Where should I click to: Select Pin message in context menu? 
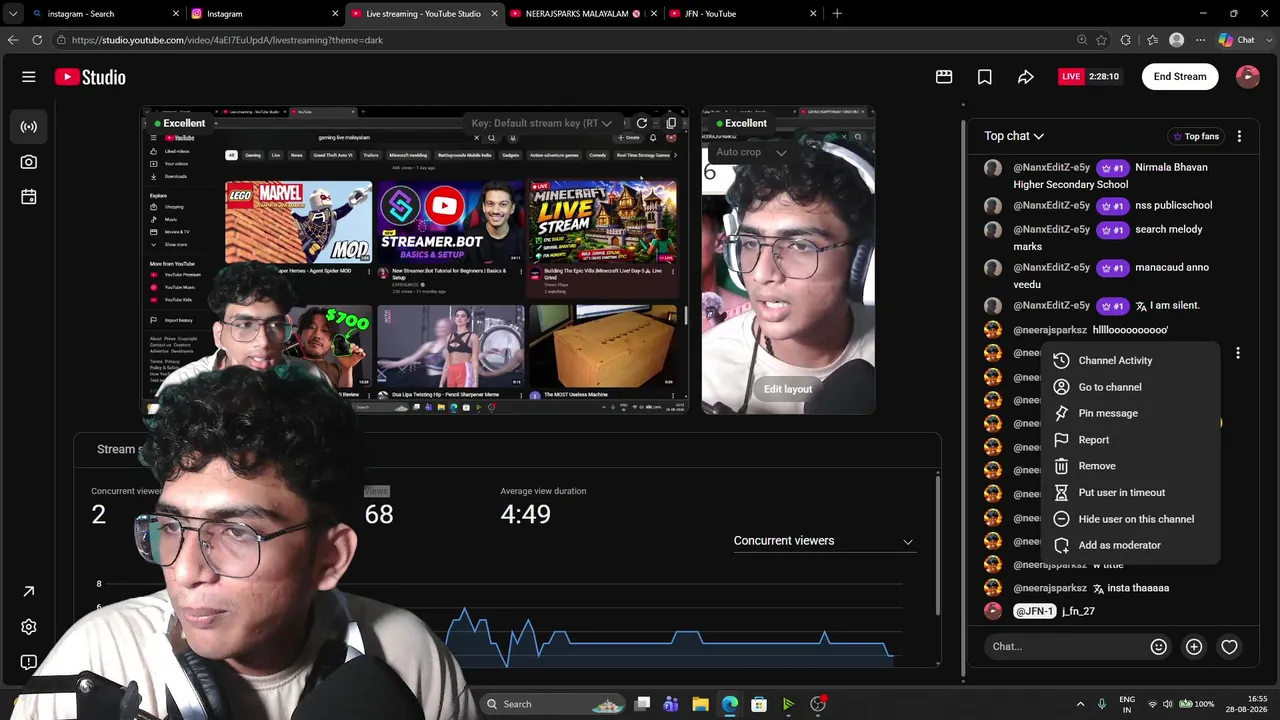1131,413
